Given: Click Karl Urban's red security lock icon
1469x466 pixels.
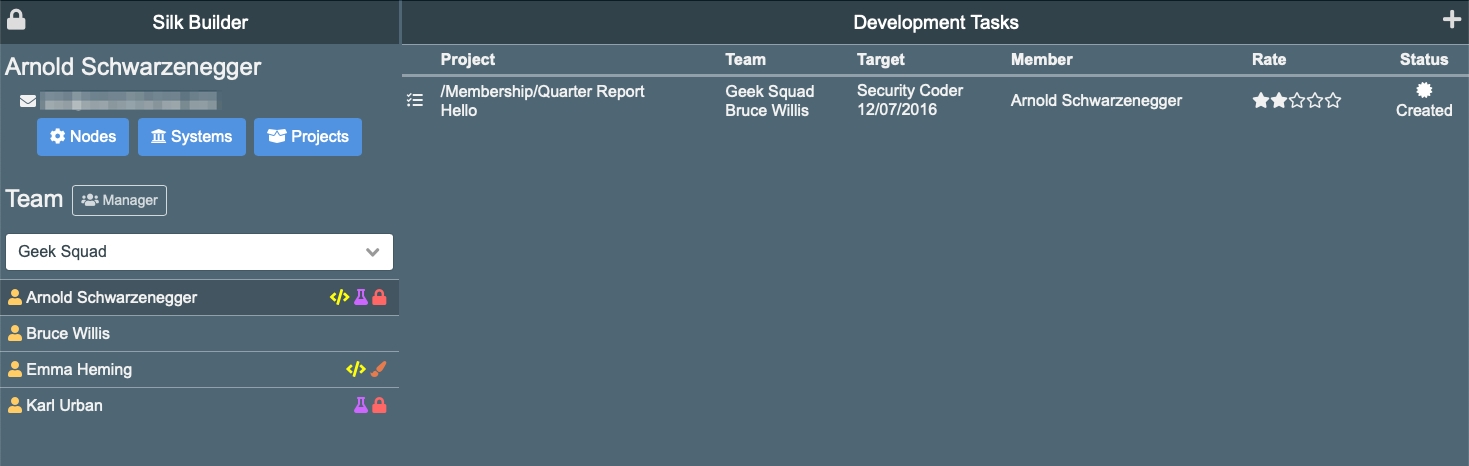Looking at the screenshot, I should point(379,405).
